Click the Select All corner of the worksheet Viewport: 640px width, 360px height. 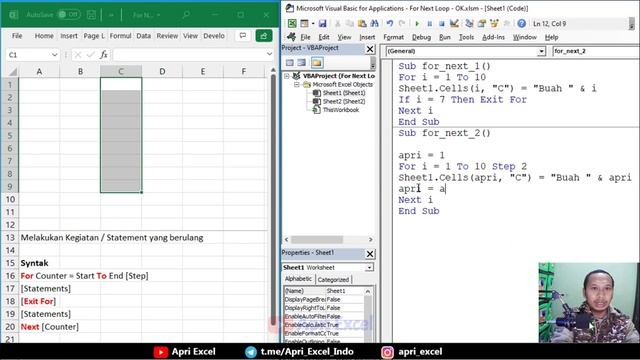(10, 71)
